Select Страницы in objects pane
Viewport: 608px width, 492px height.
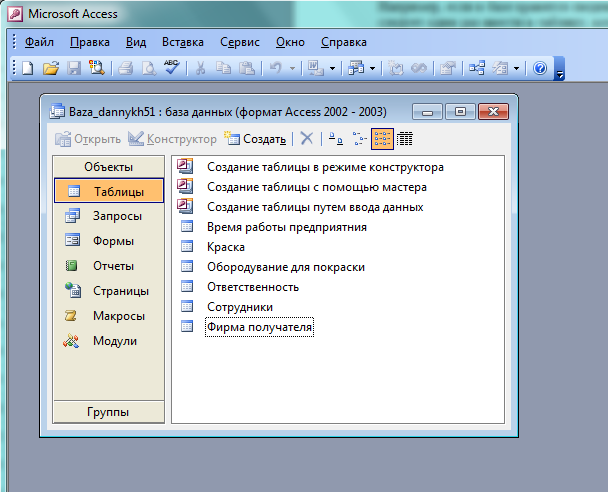pyautogui.click(x=109, y=291)
